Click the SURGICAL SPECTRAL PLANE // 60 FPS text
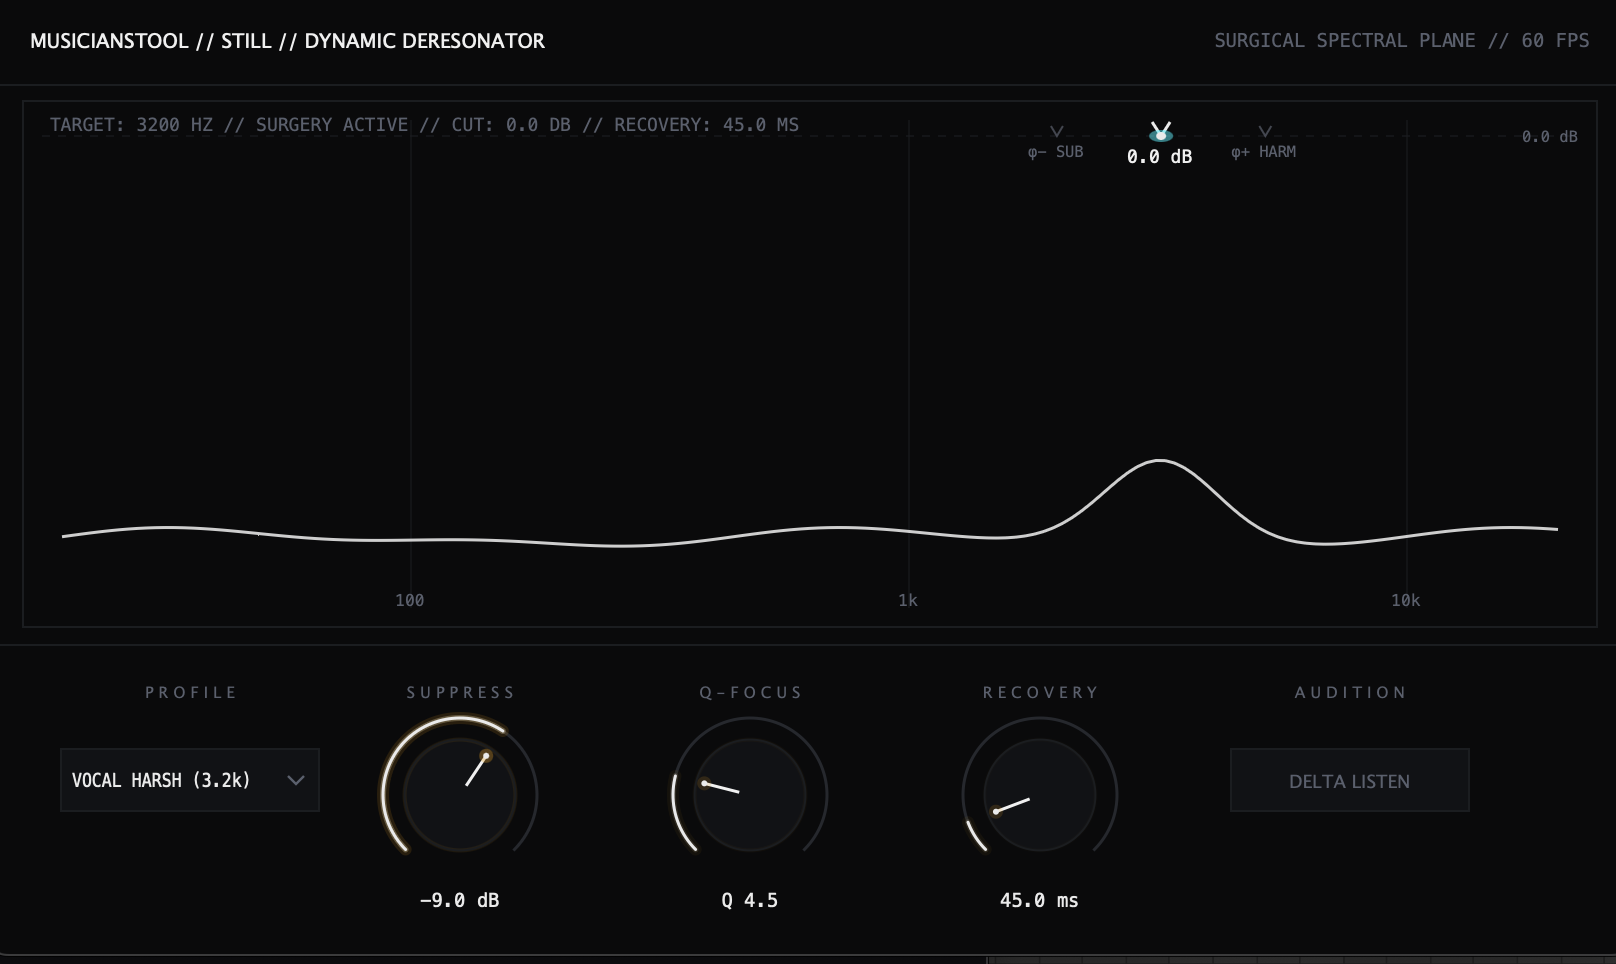Image resolution: width=1616 pixels, height=964 pixels. coord(1401,41)
